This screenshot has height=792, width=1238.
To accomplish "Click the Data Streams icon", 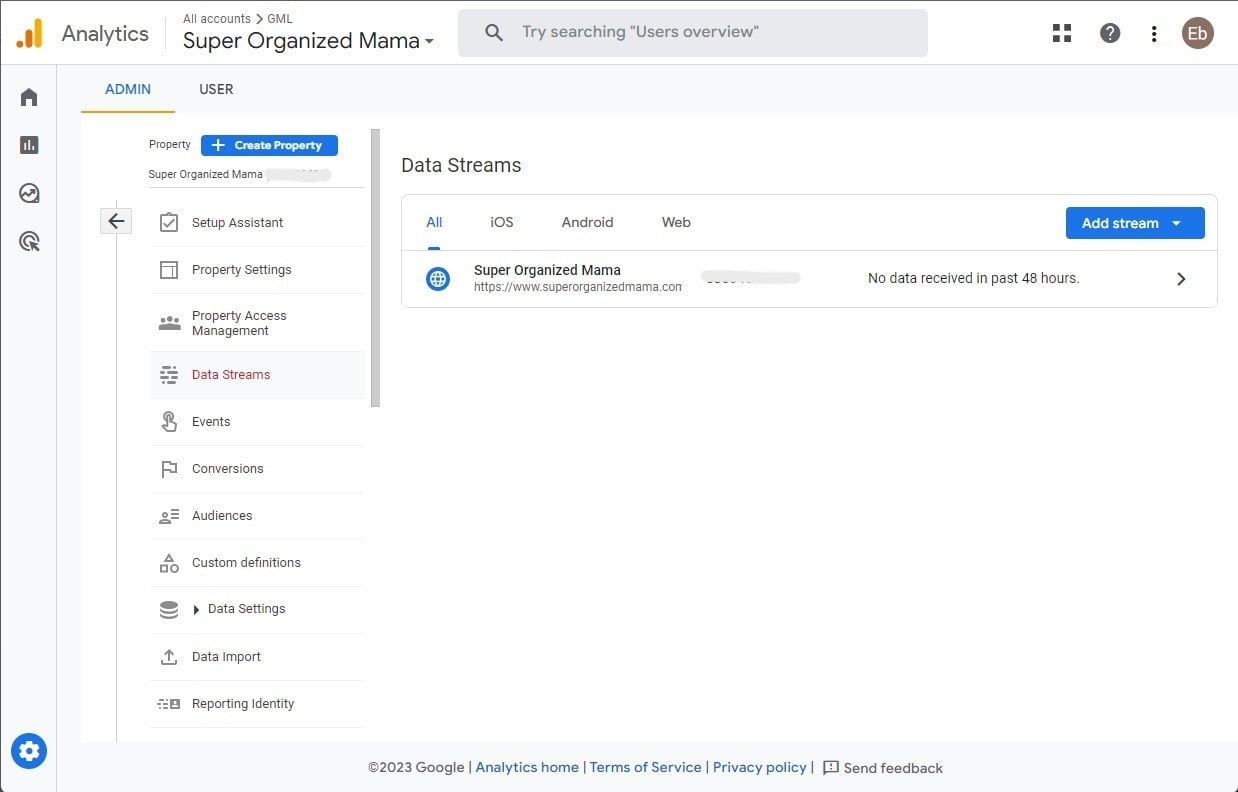I will pyautogui.click(x=169, y=375).
